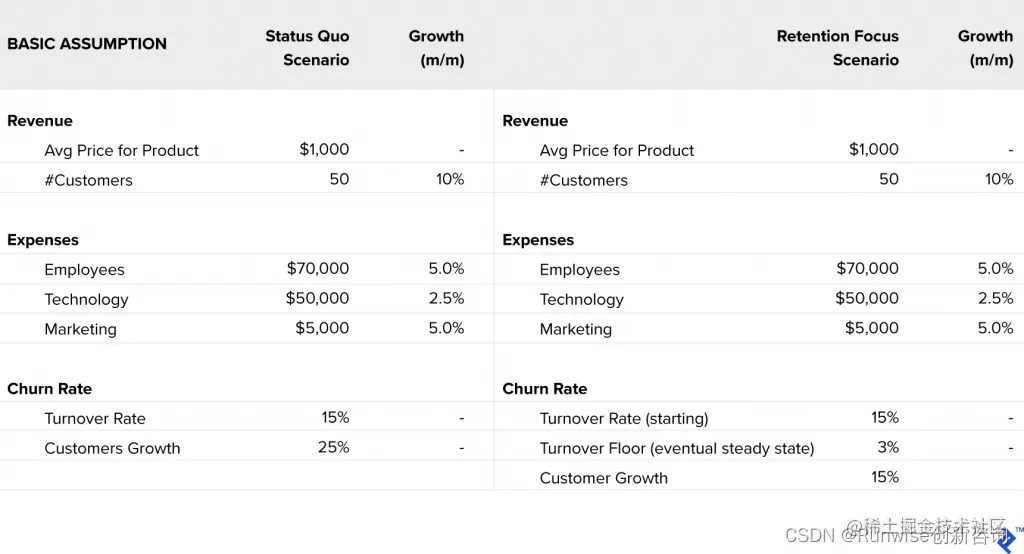Select Retention Focus Marketing $5,000 cell
Image resolution: width=1024 pixels, height=554 pixels.
click(x=871, y=329)
